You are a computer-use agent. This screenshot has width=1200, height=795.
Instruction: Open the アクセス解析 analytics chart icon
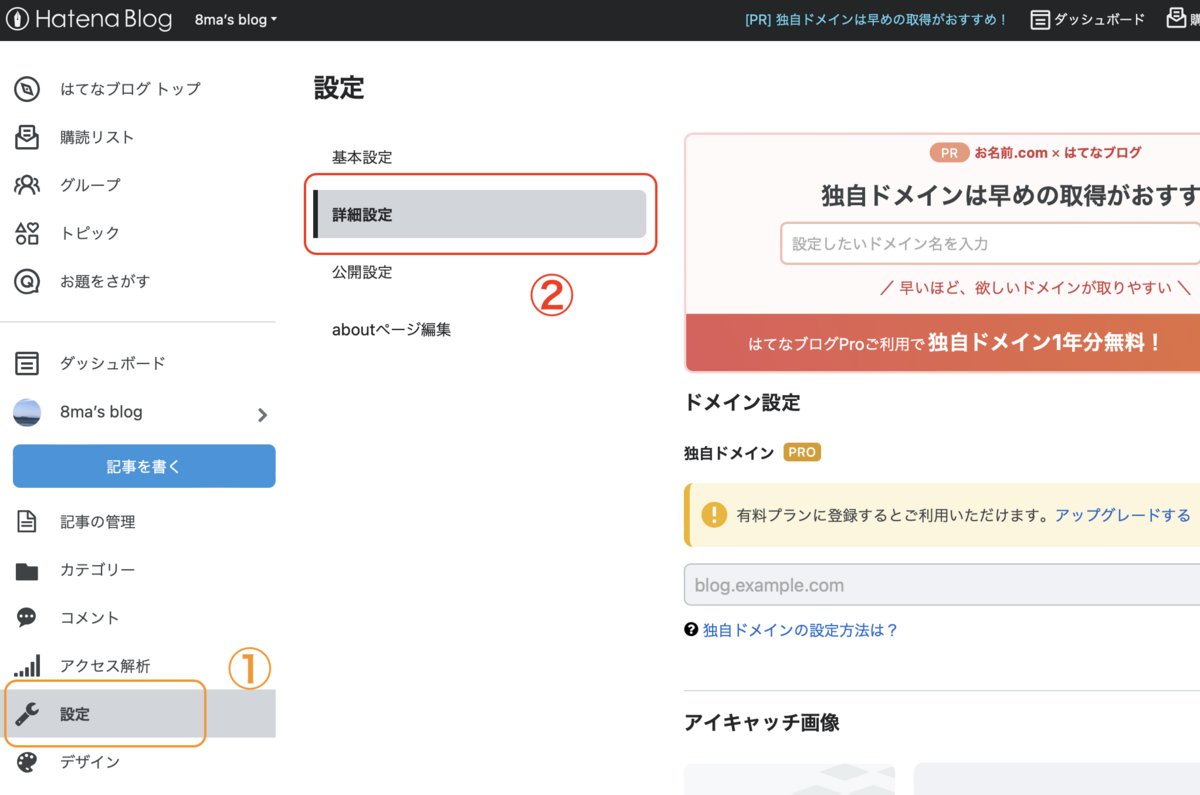(27, 665)
